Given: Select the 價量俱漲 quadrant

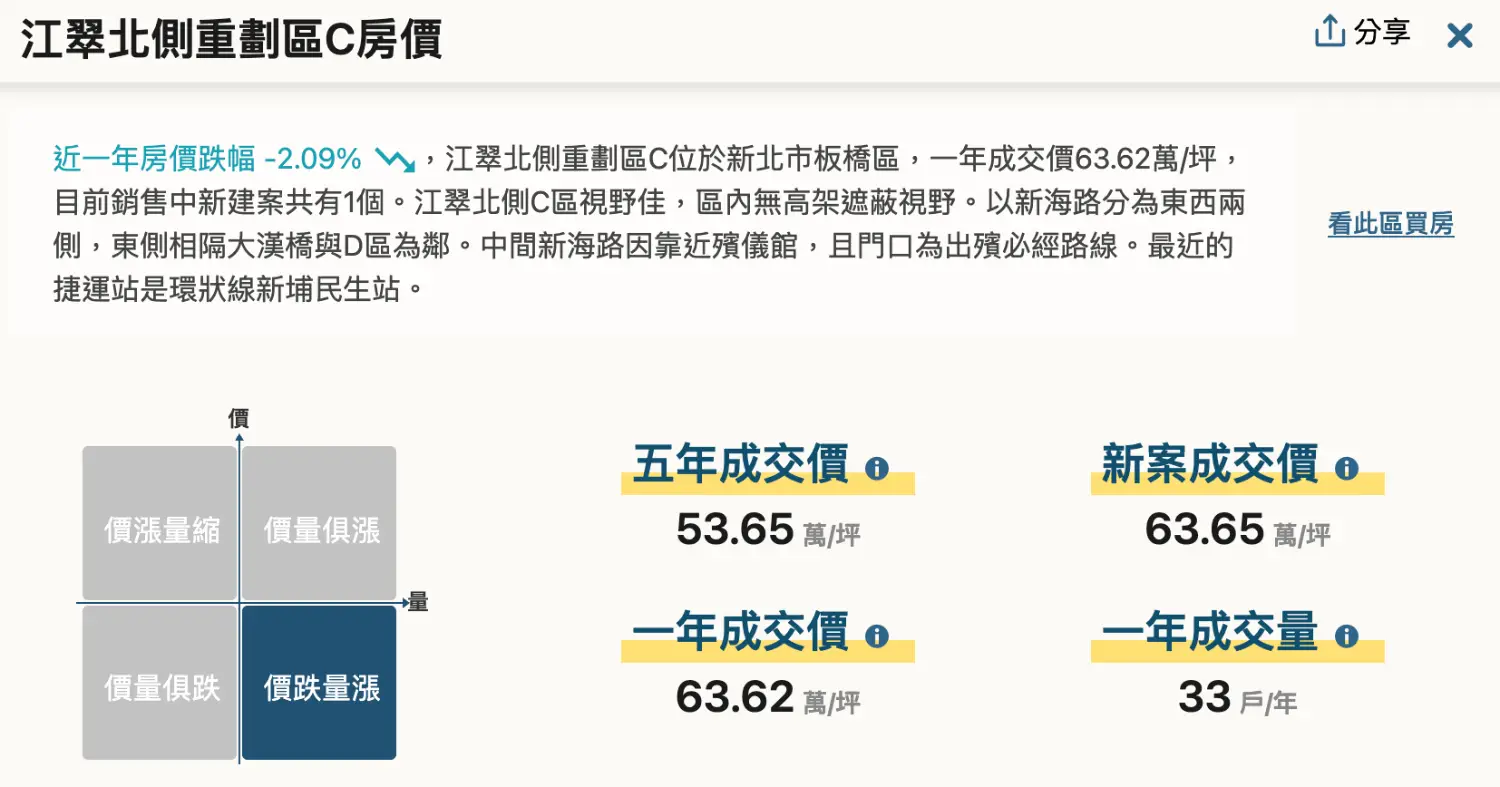Looking at the screenshot, I should coord(319,523).
